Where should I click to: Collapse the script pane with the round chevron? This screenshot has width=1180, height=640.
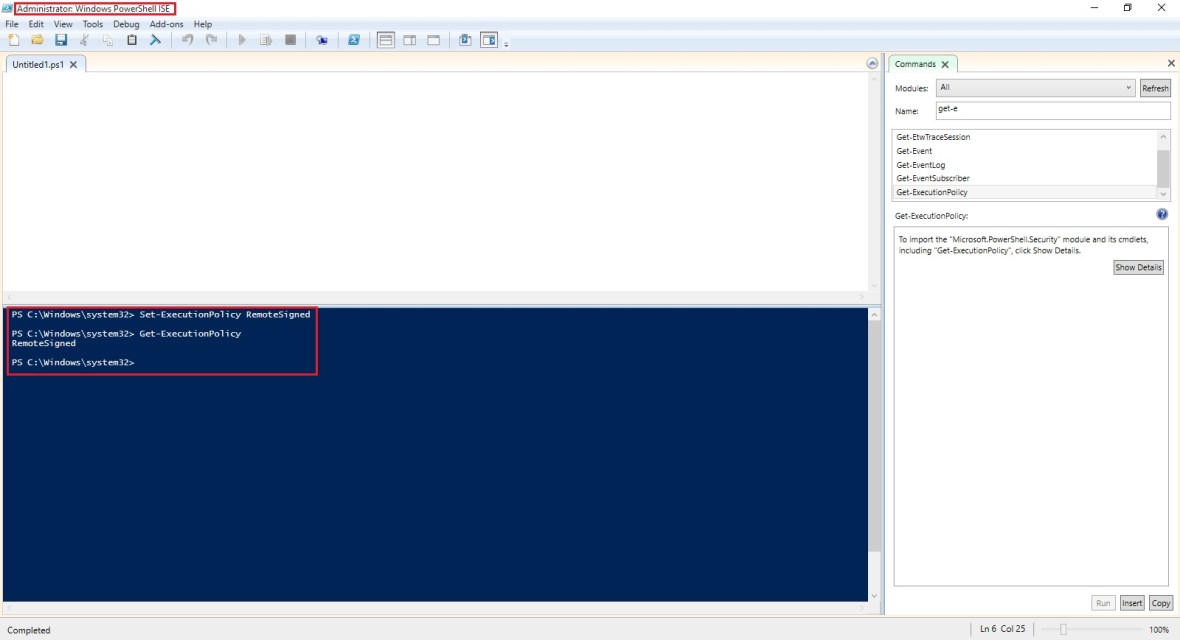[x=872, y=64]
